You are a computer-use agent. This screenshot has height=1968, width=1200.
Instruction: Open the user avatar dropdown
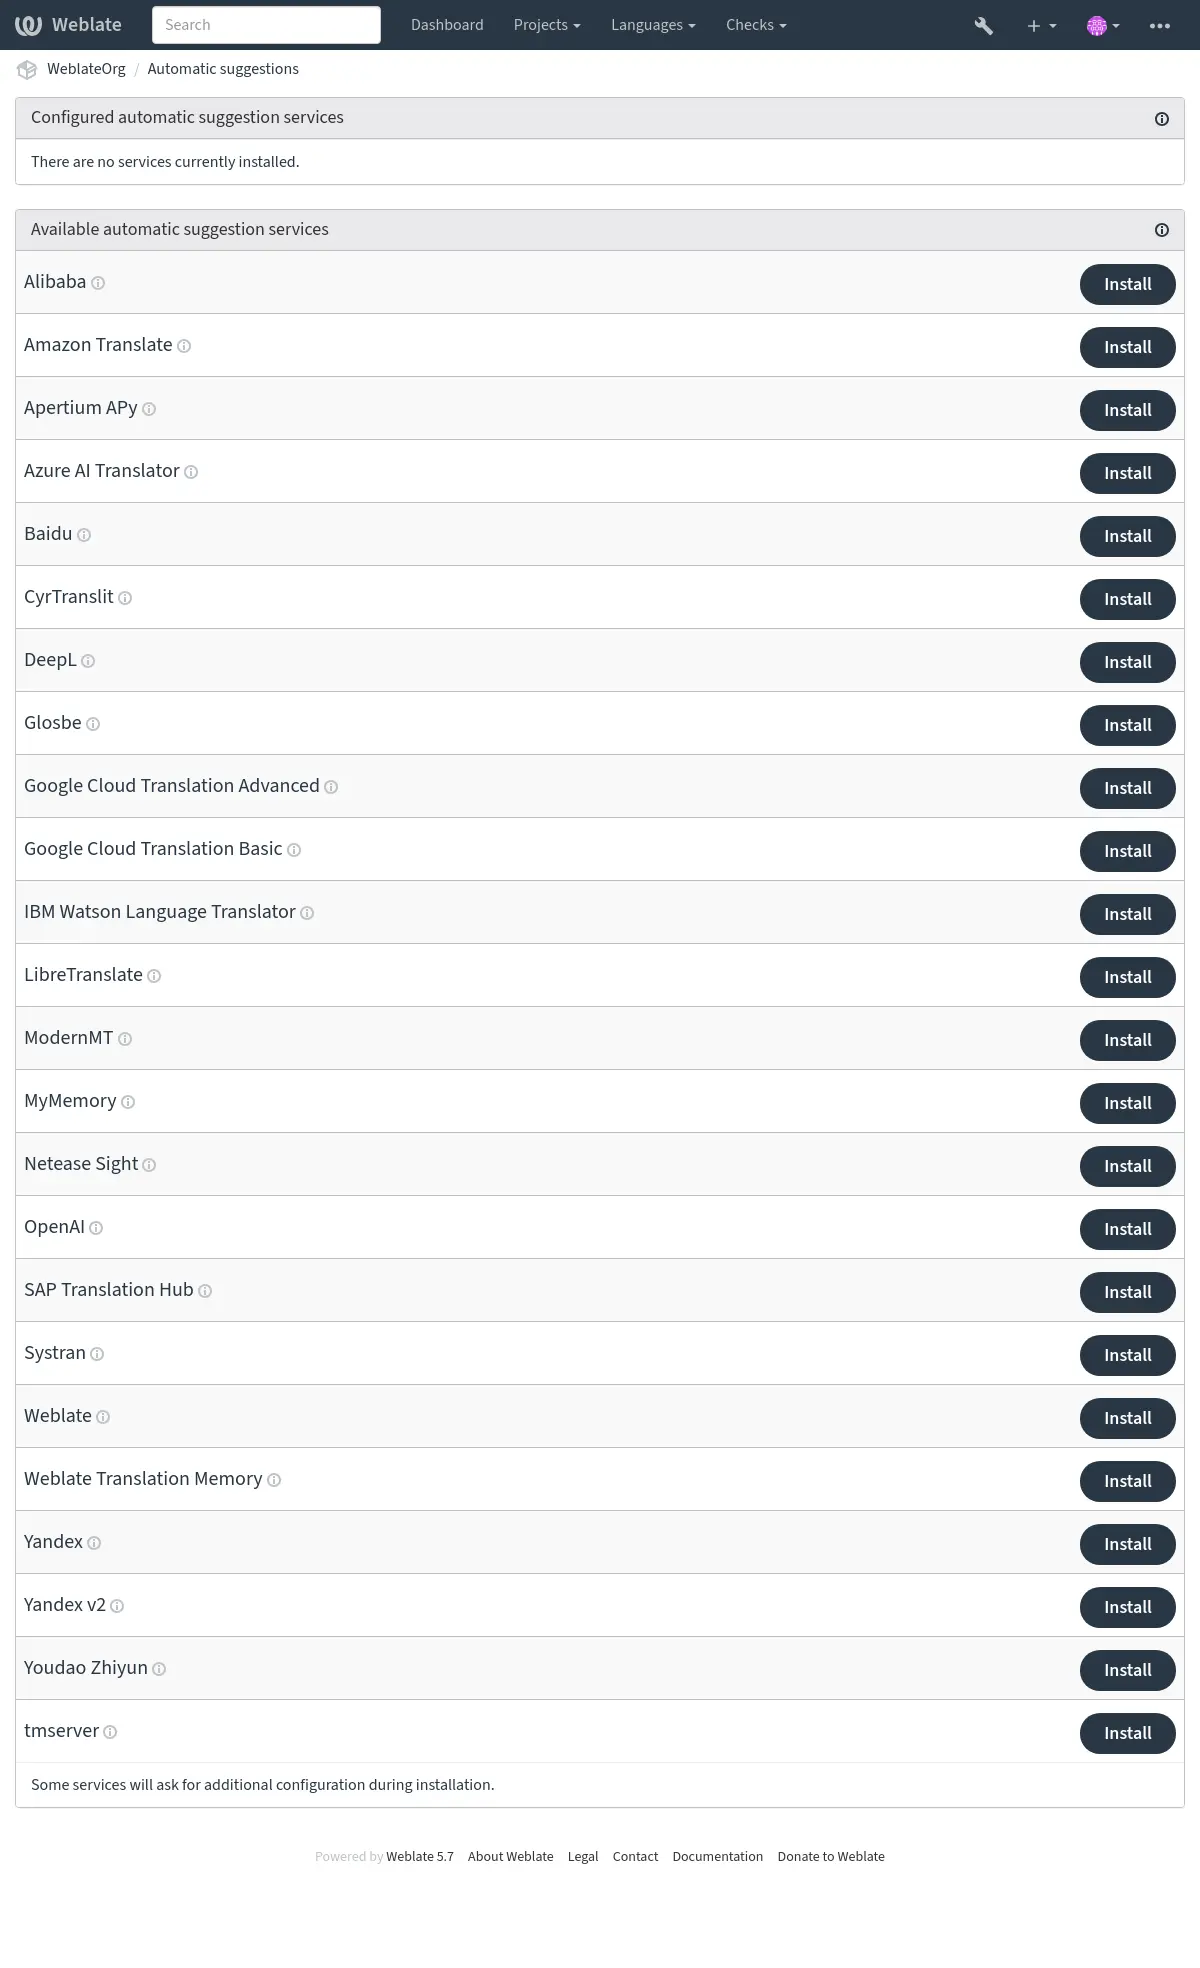[1103, 26]
